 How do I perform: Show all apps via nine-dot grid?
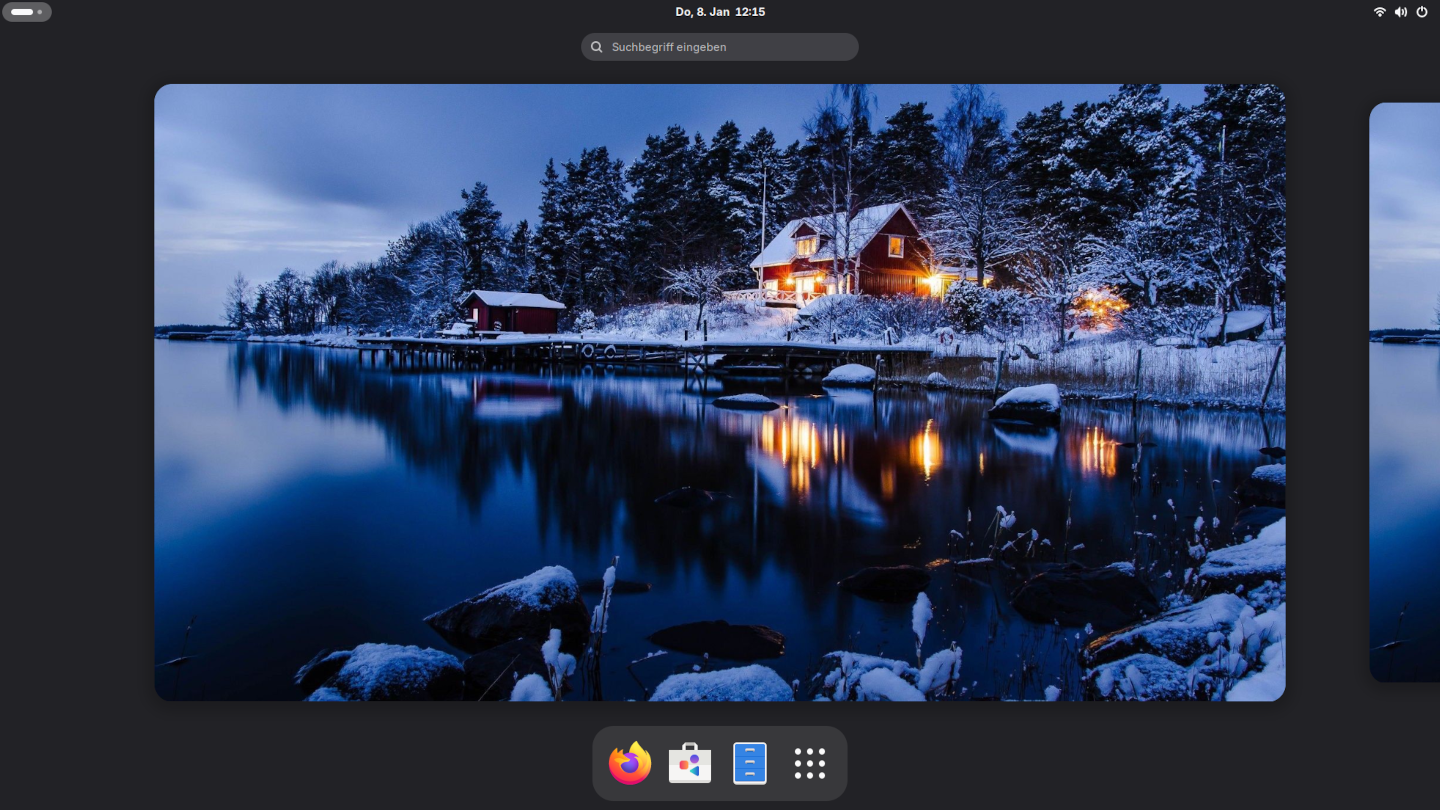(810, 763)
